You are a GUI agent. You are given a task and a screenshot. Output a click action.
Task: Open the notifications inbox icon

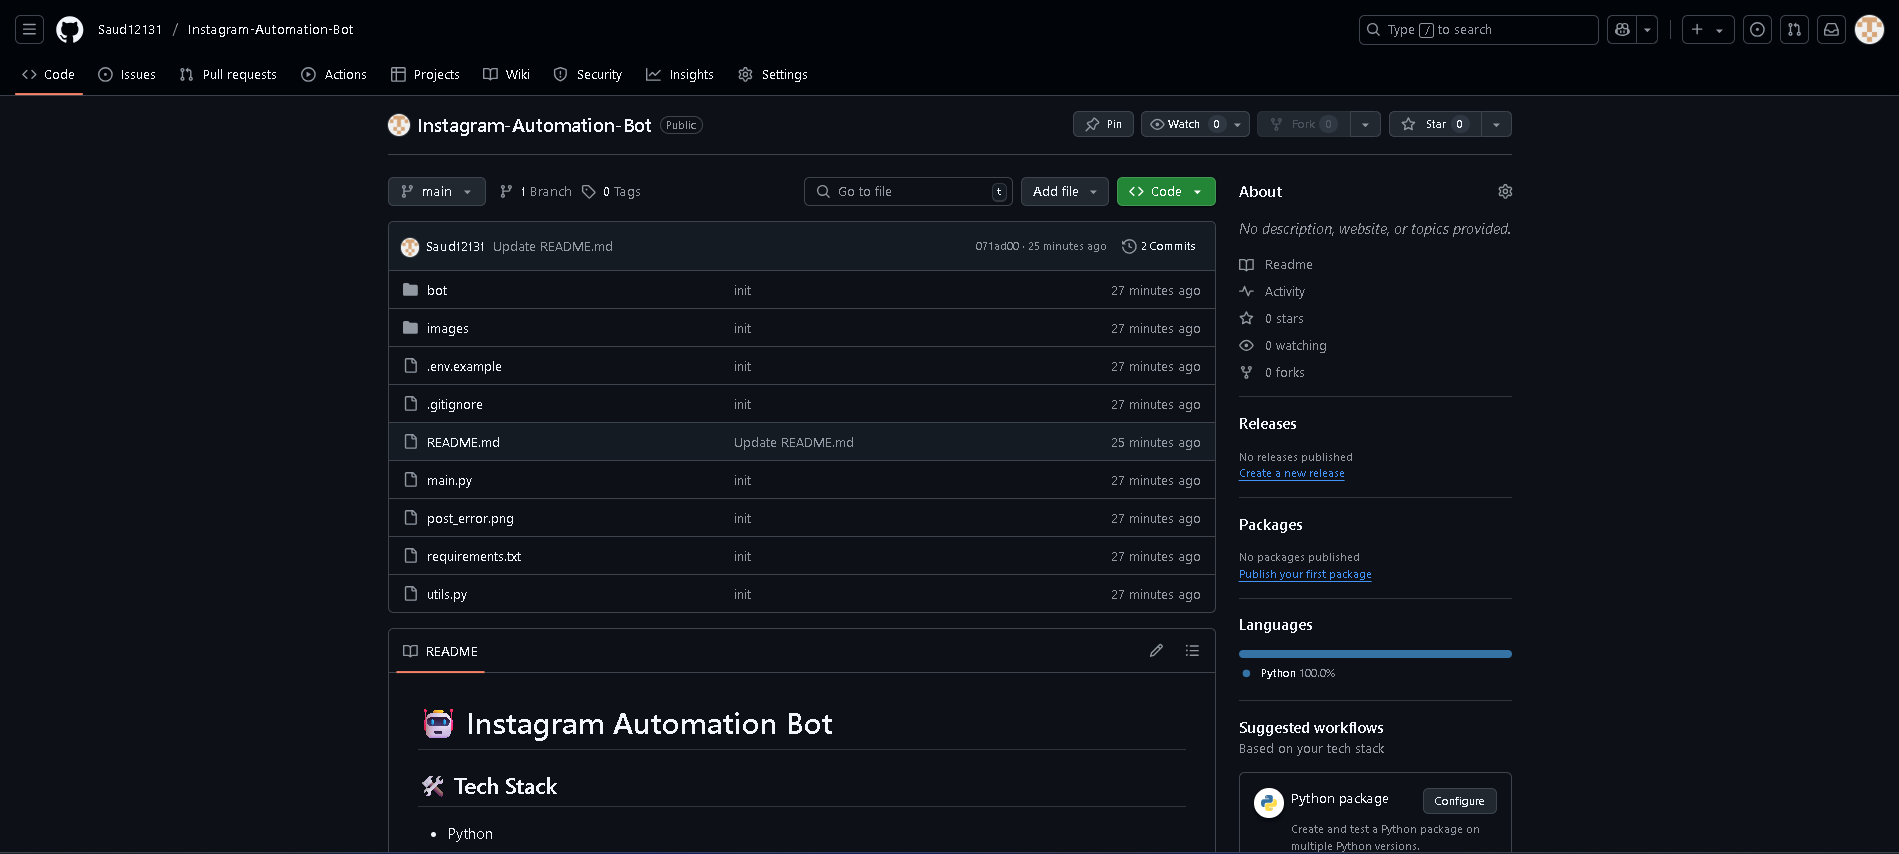(1831, 30)
